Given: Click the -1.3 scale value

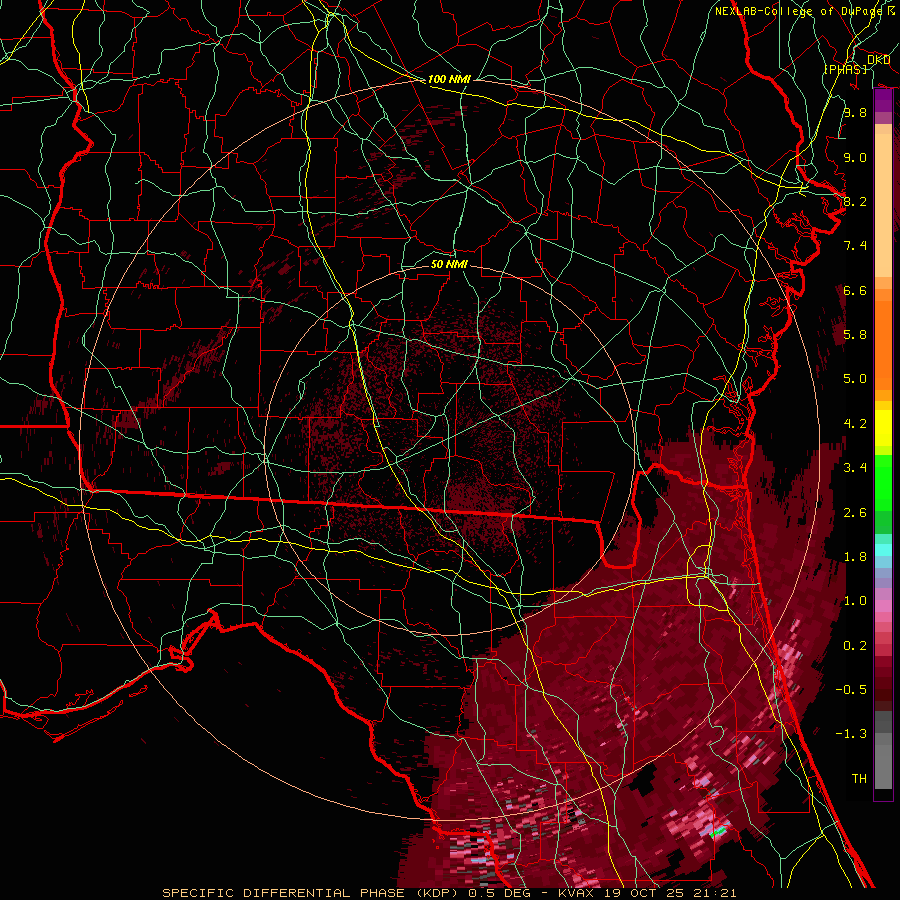Looking at the screenshot, I should [851, 734].
